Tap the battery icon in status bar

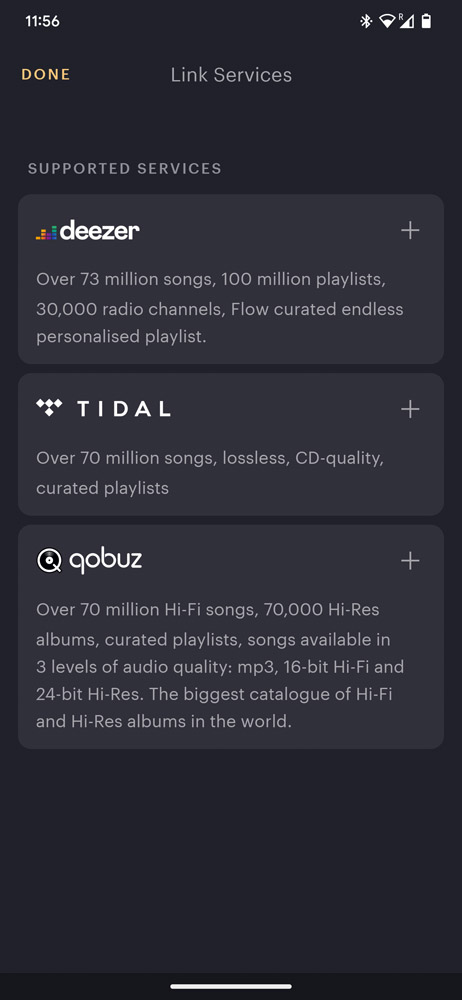[426, 21]
